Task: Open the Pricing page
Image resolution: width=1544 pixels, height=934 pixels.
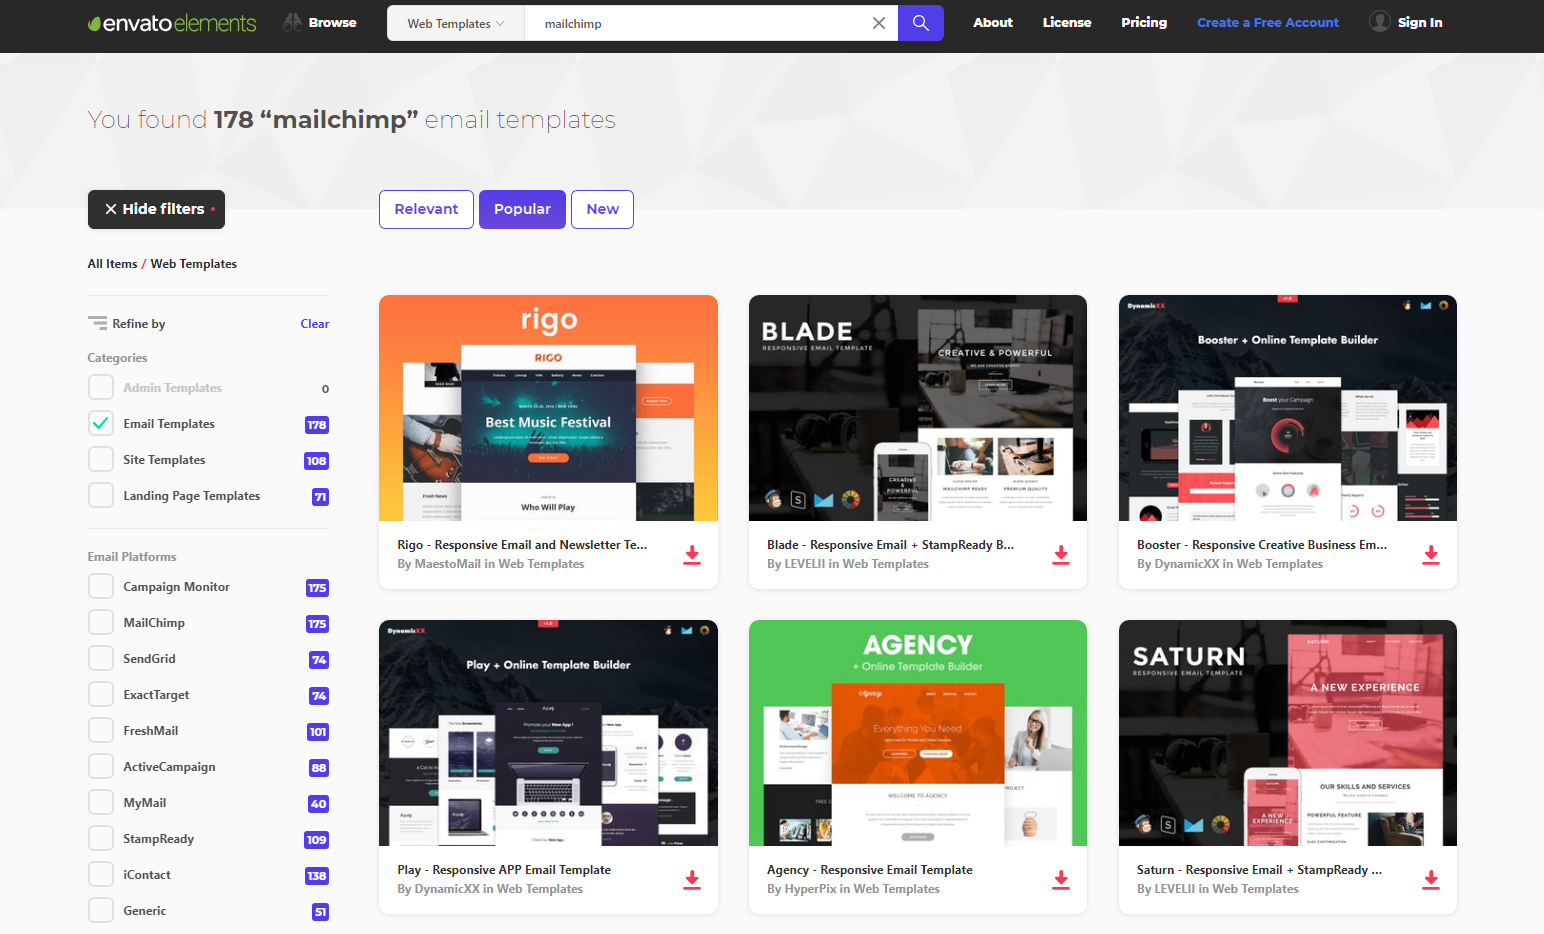Action: coord(1144,22)
